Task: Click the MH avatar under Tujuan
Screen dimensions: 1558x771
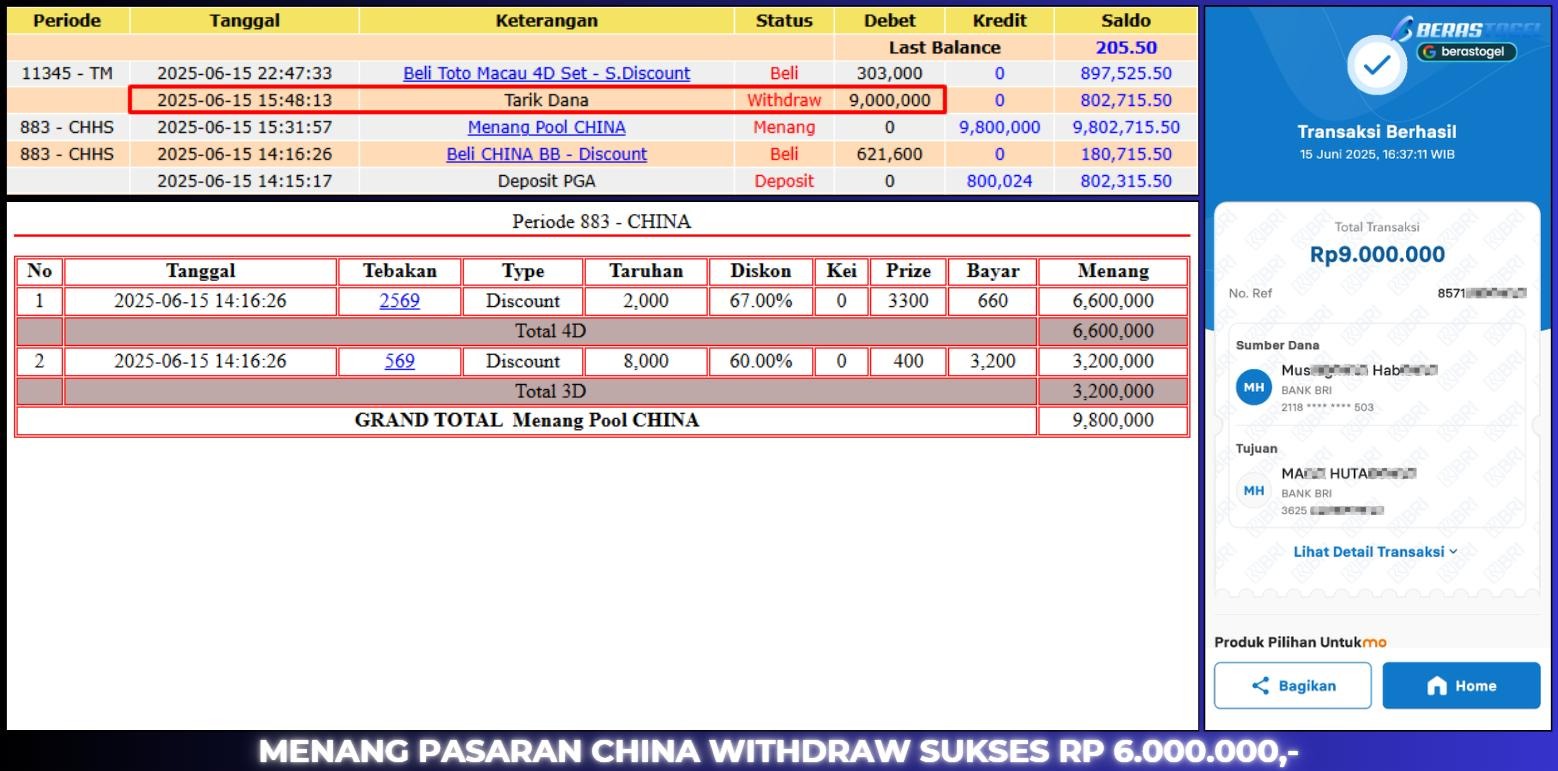Action: (x=1254, y=490)
